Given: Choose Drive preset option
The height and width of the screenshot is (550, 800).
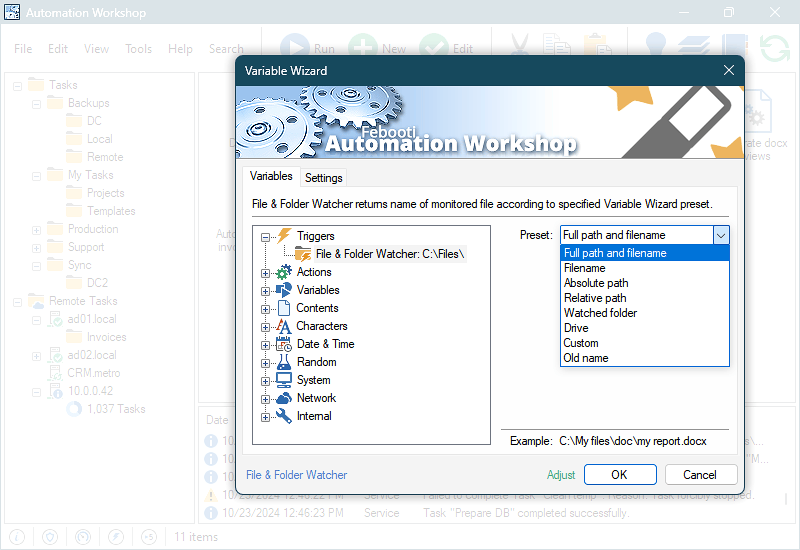Looking at the screenshot, I should pos(645,328).
